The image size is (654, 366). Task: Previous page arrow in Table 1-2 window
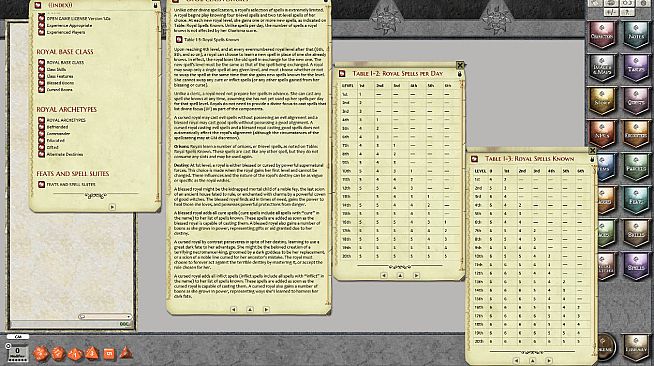(x=384, y=275)
